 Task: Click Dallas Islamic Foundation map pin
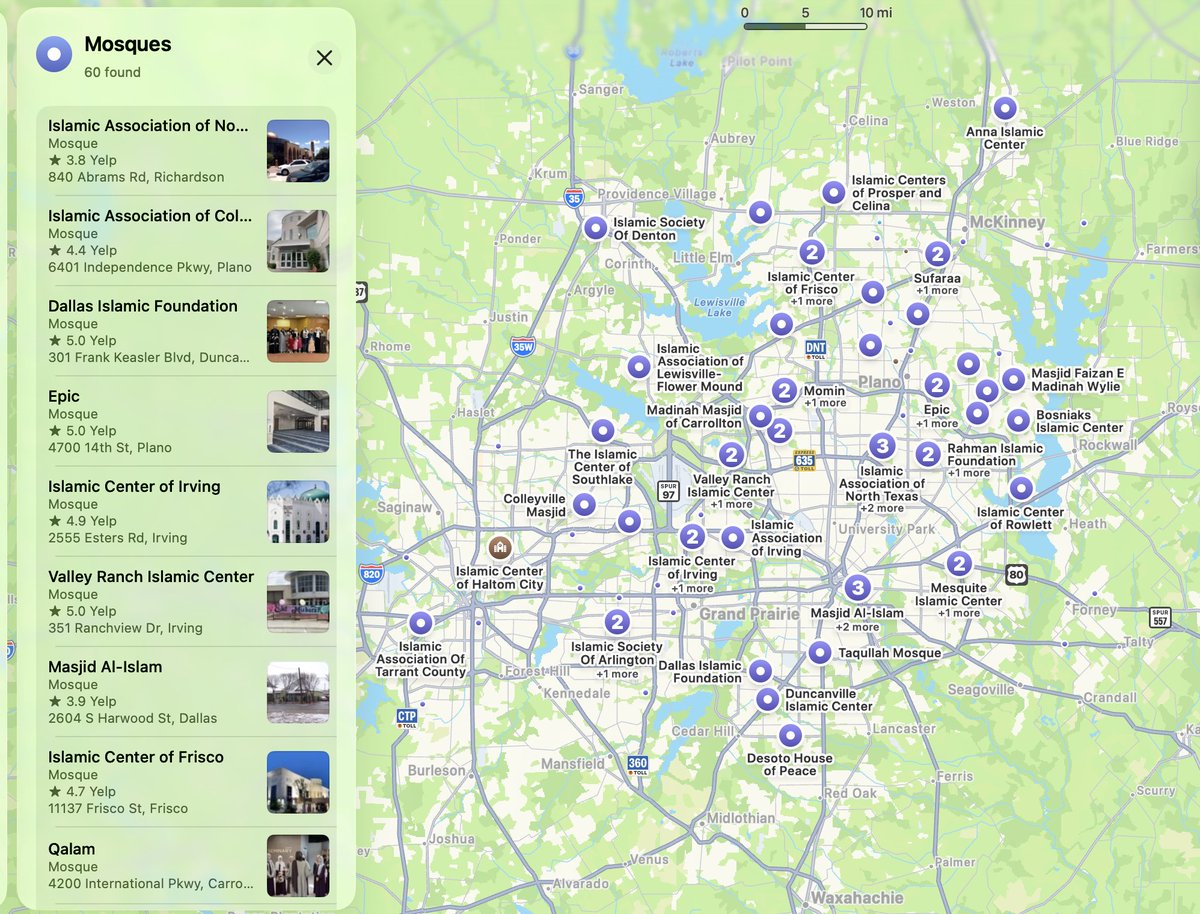760,671
